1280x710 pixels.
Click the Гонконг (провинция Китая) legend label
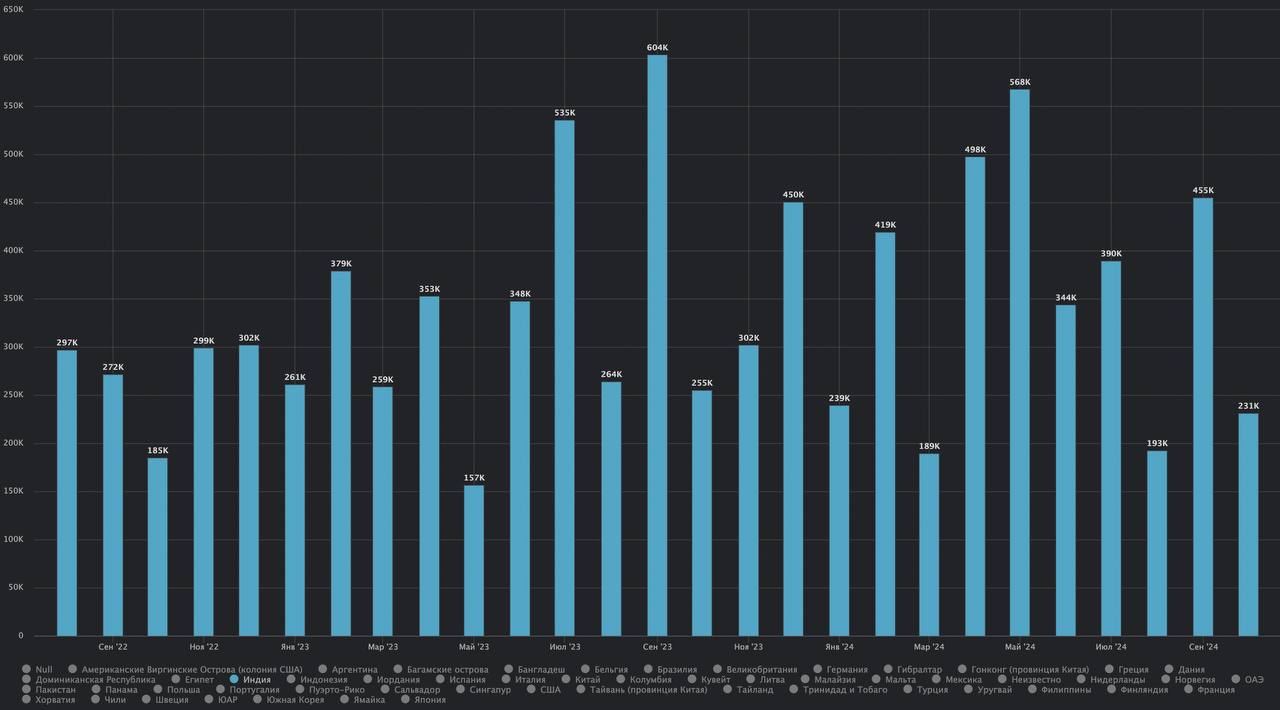click(1028, 670)
